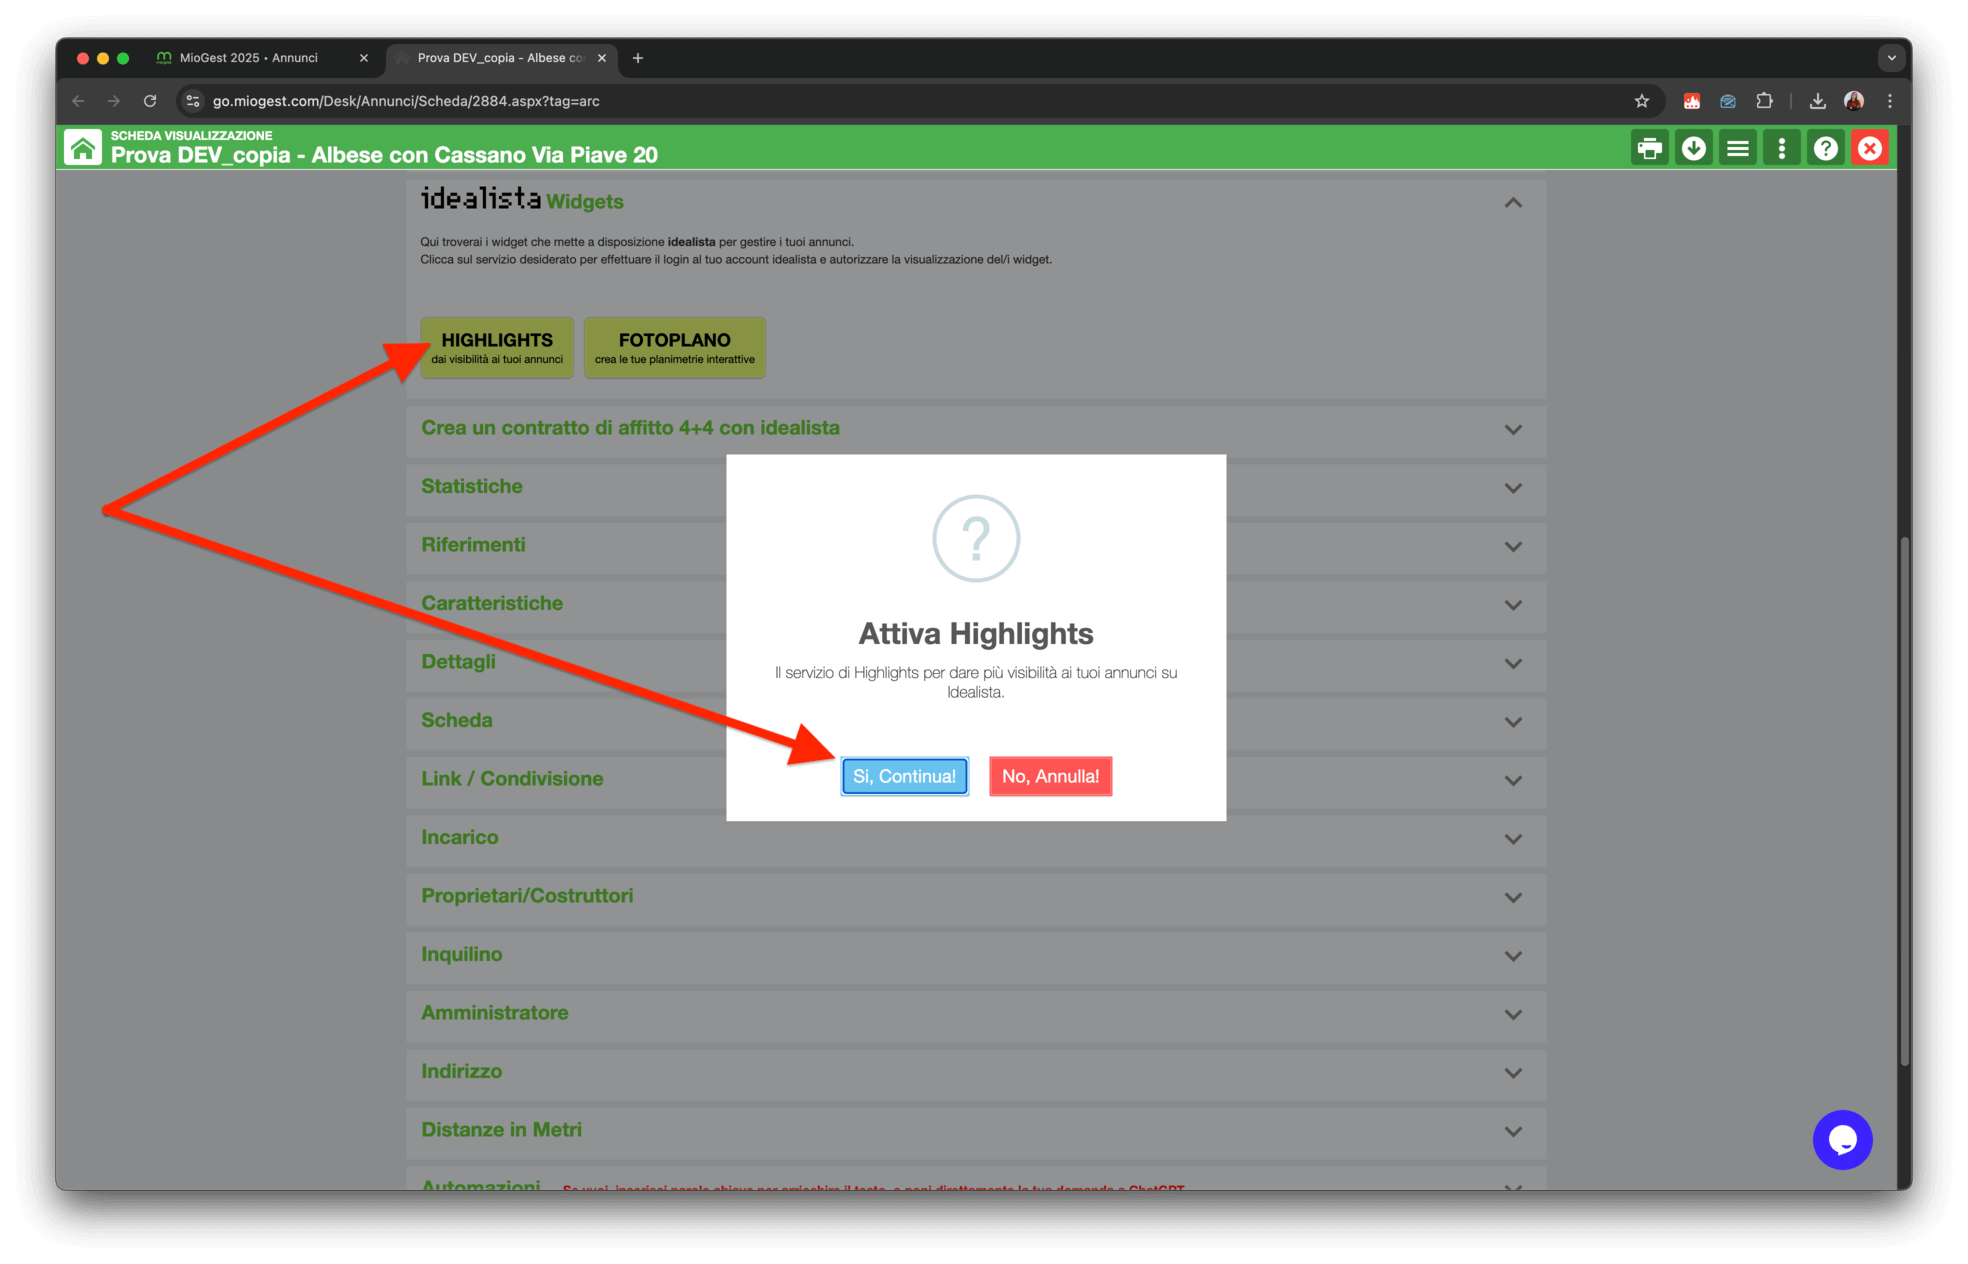Reload the page in browser toolbar

[x=150, y=101]
